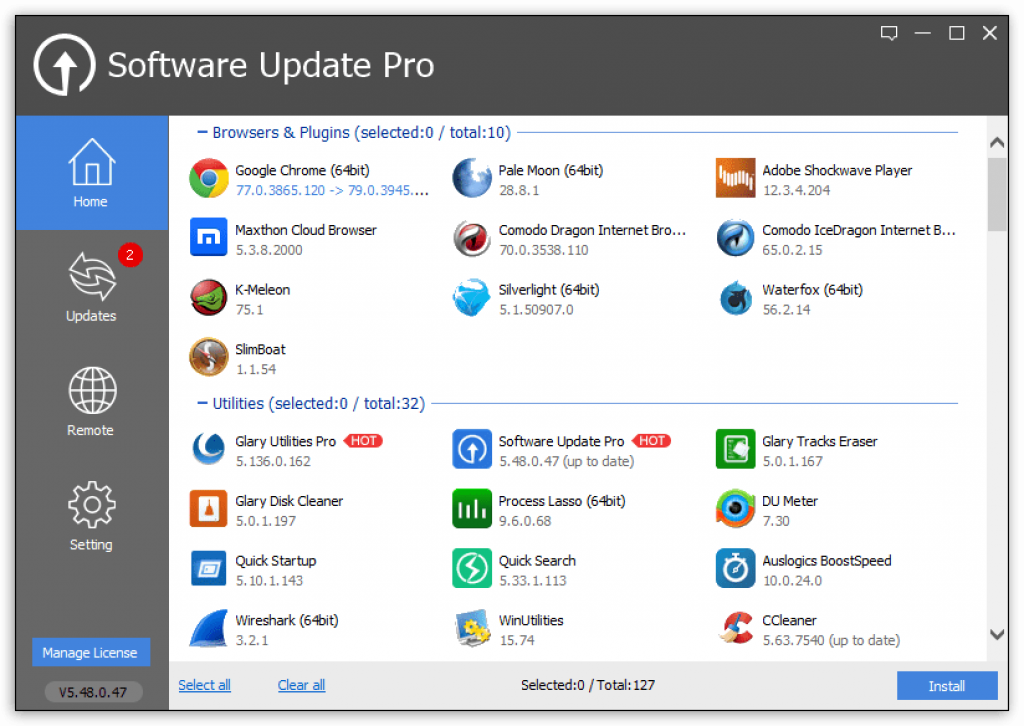The width and height of the screenshot is (1024, 726).
Task: Click the Waterfox version 56.2.14
Action: tap(786, 309)
